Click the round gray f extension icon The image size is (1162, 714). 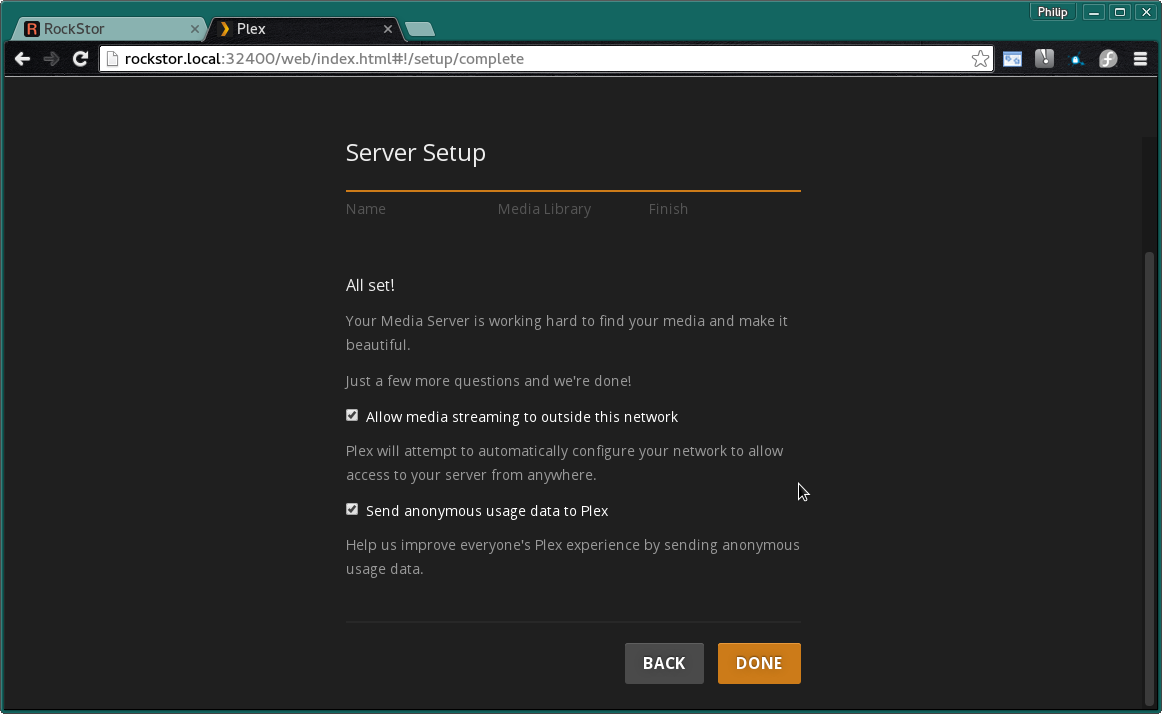point(1108,59)
